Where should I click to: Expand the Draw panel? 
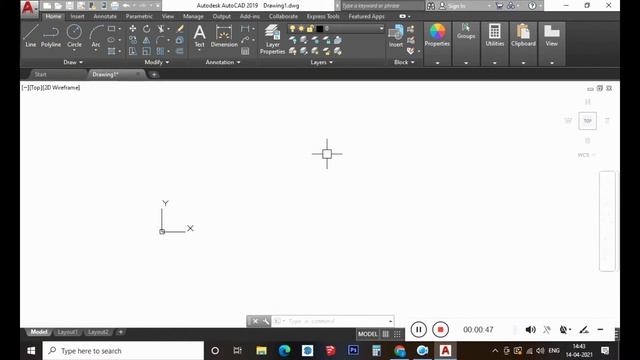73,62
